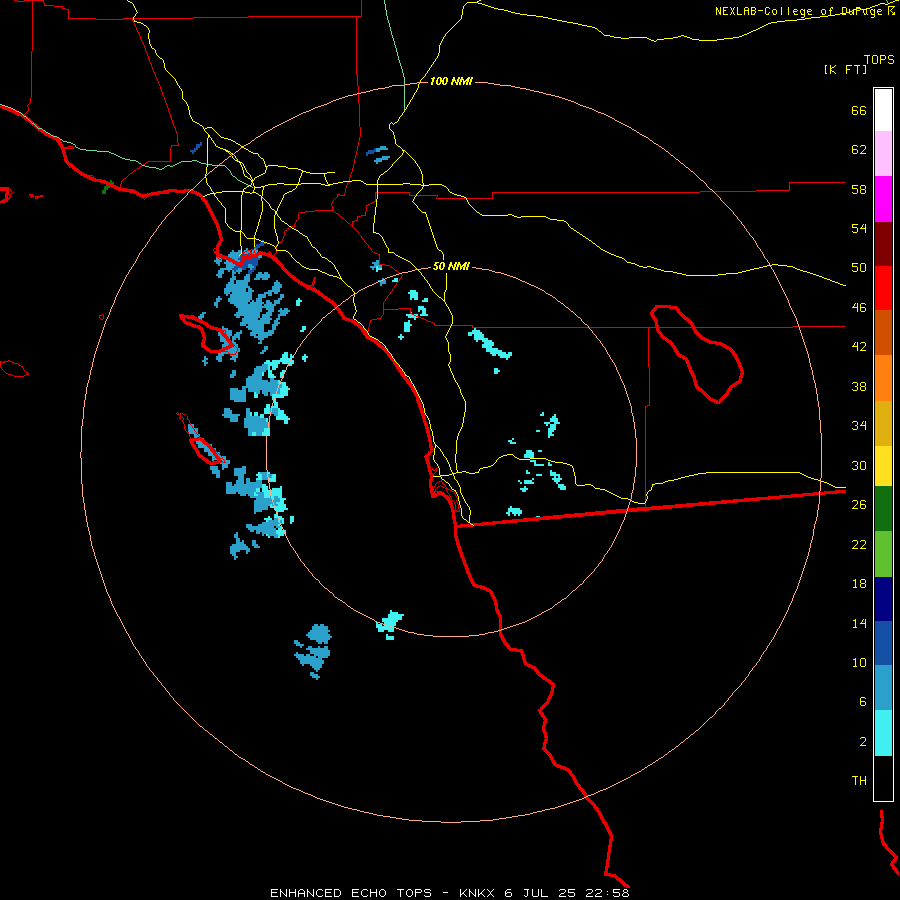Click the magenta legend swatch
Screen dimensions: 900x900
coord(883,199)
